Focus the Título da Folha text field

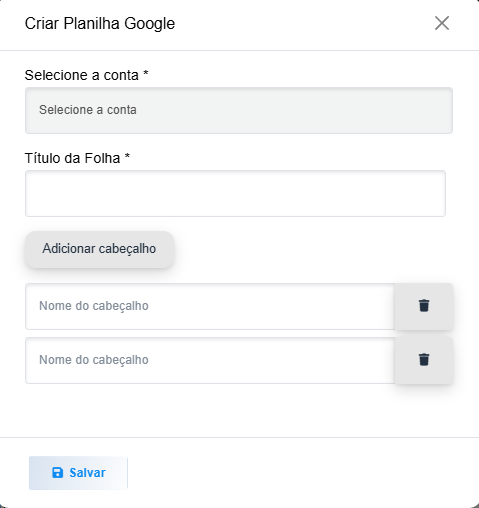click(235, 193)
